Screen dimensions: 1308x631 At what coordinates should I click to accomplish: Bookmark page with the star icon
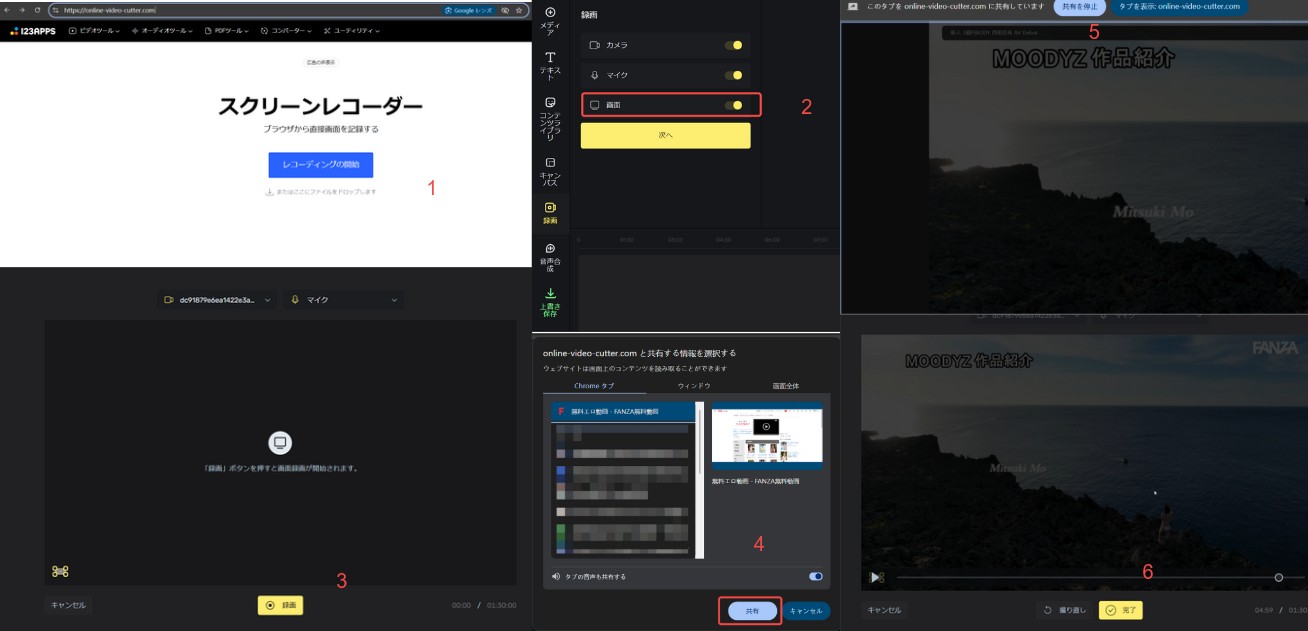[519, 10]
